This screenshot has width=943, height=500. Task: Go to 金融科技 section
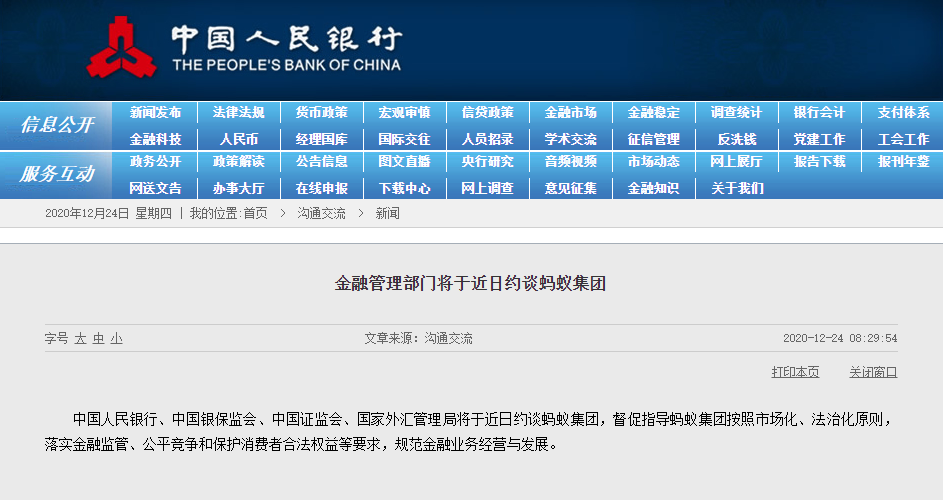point(155,140)
